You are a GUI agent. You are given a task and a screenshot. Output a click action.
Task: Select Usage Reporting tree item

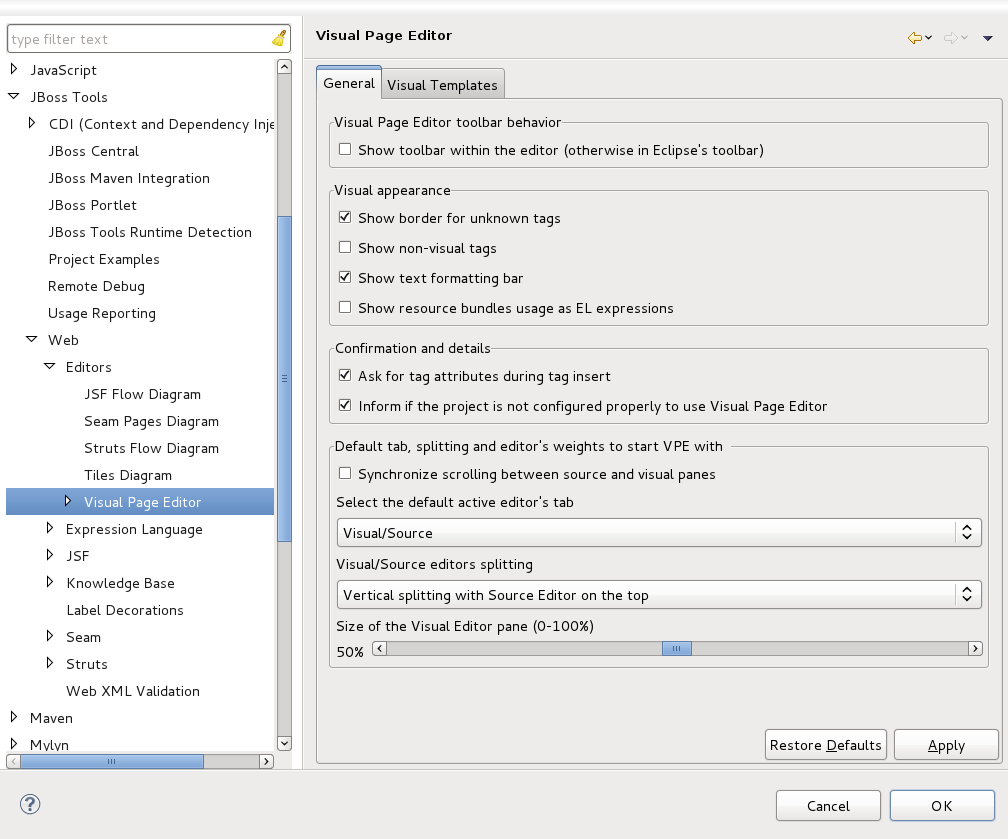coord(102,313)
